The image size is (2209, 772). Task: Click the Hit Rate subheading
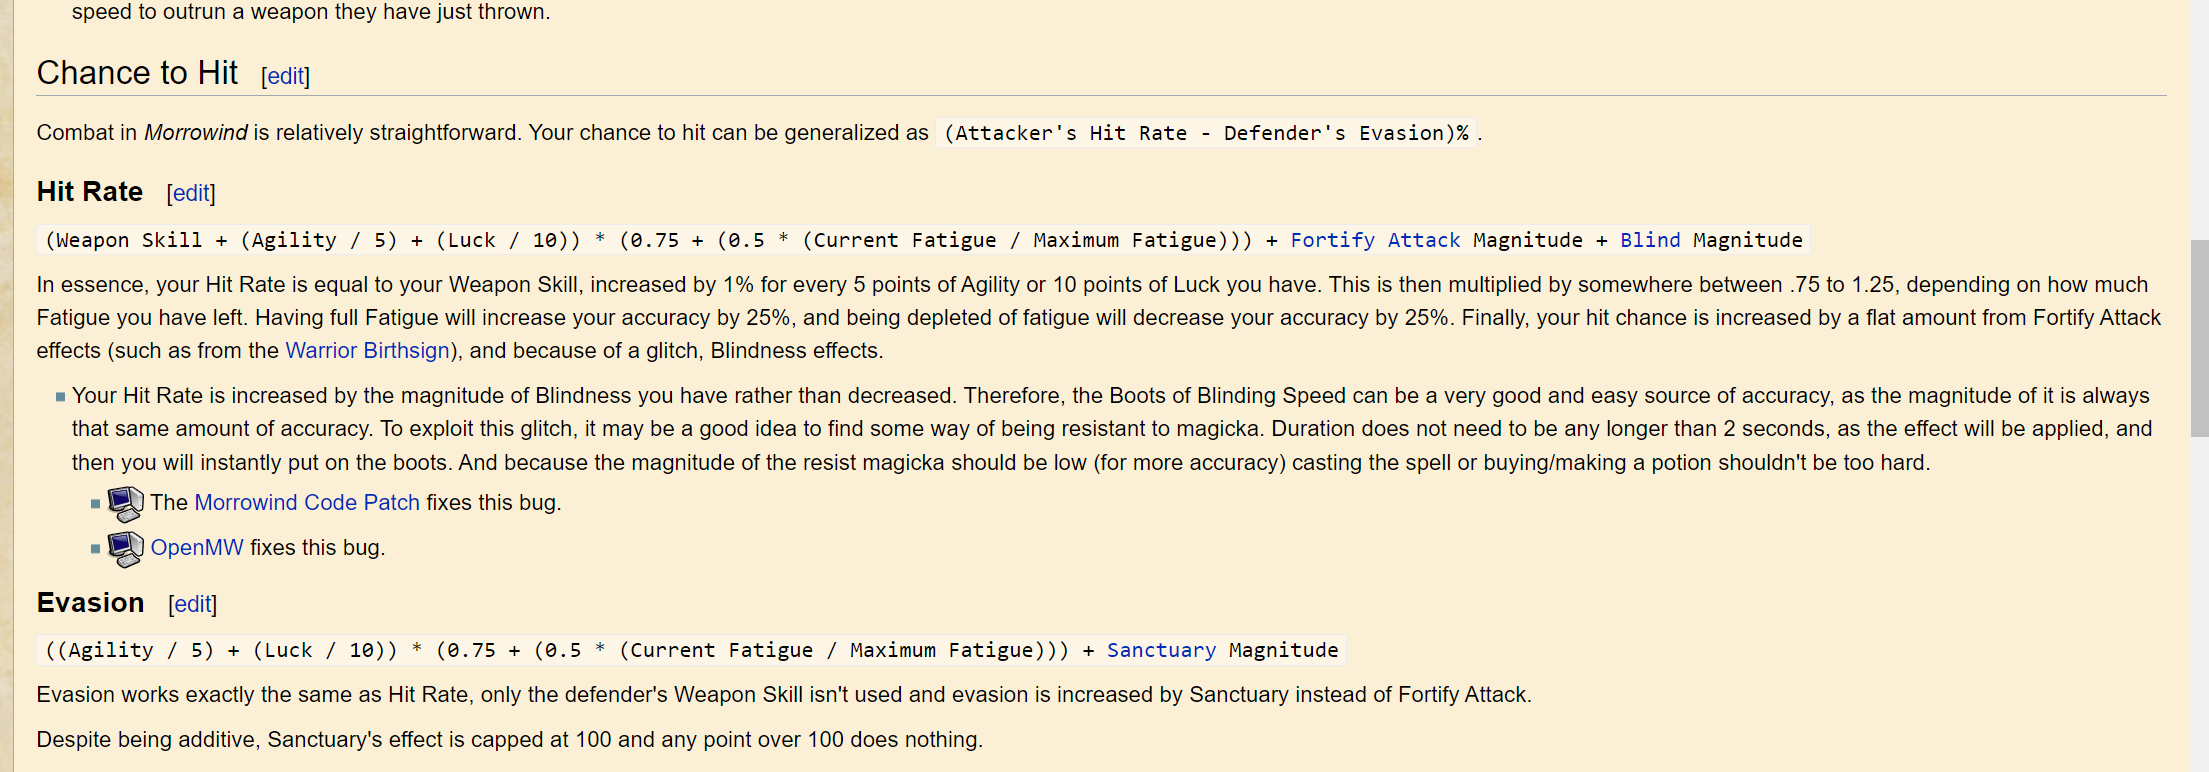(x=90, y=192)
